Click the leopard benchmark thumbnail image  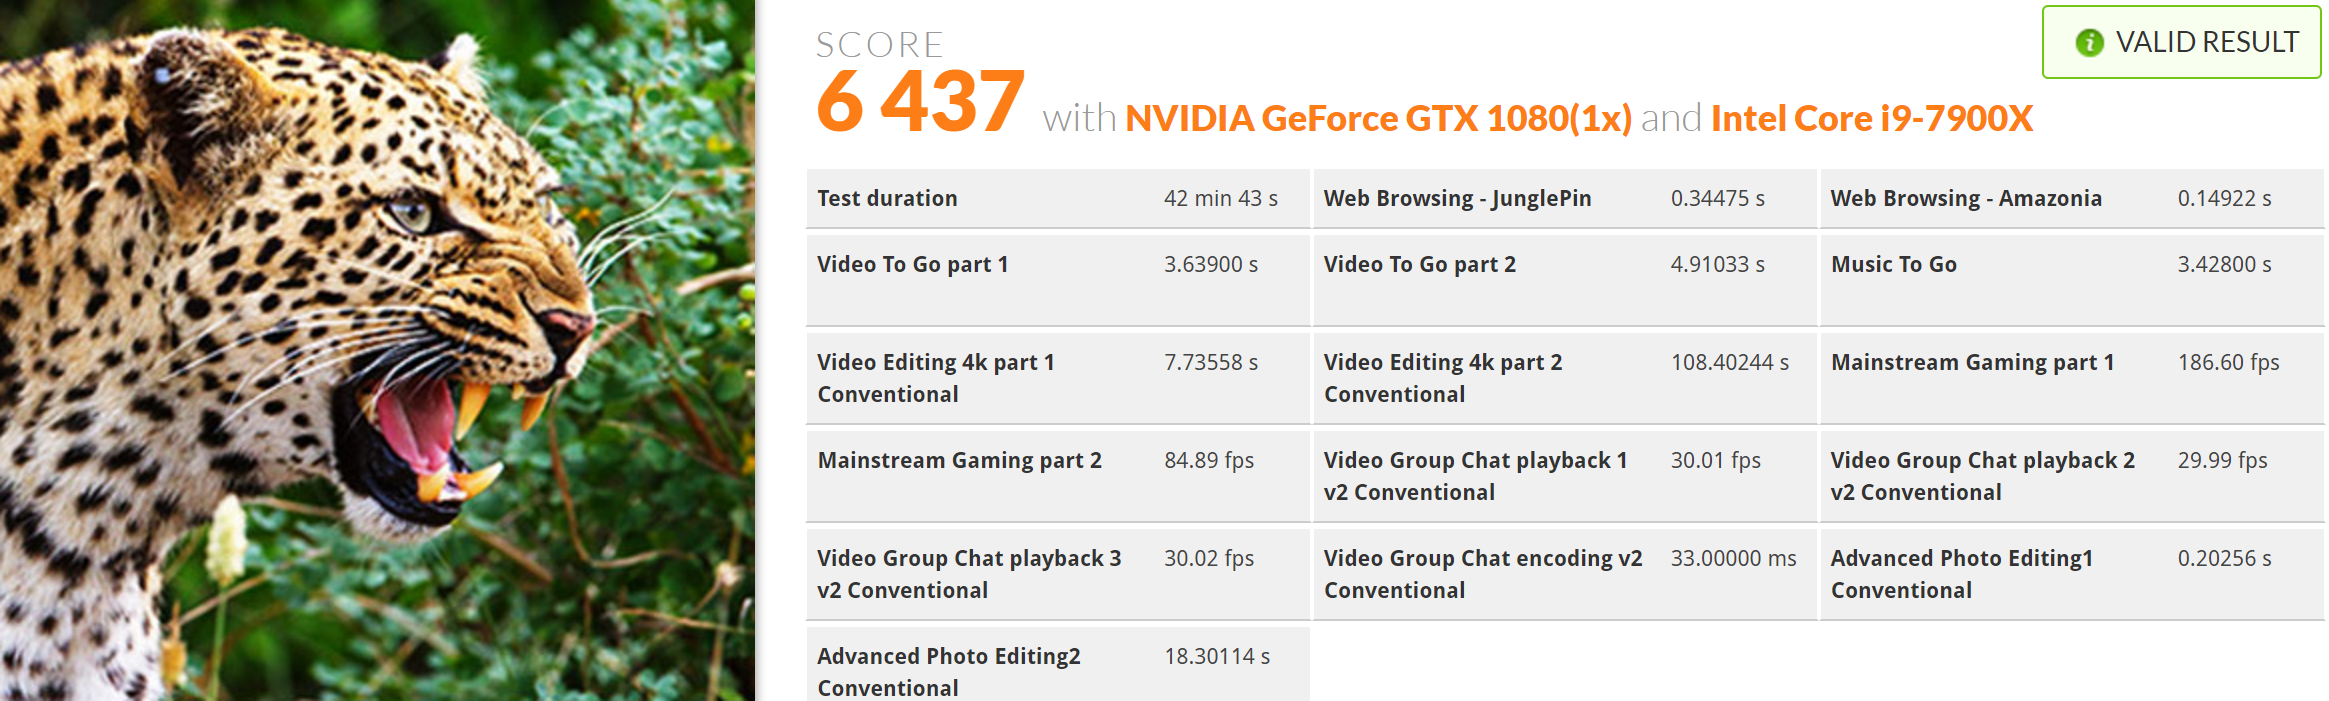(x=377, y=350)
